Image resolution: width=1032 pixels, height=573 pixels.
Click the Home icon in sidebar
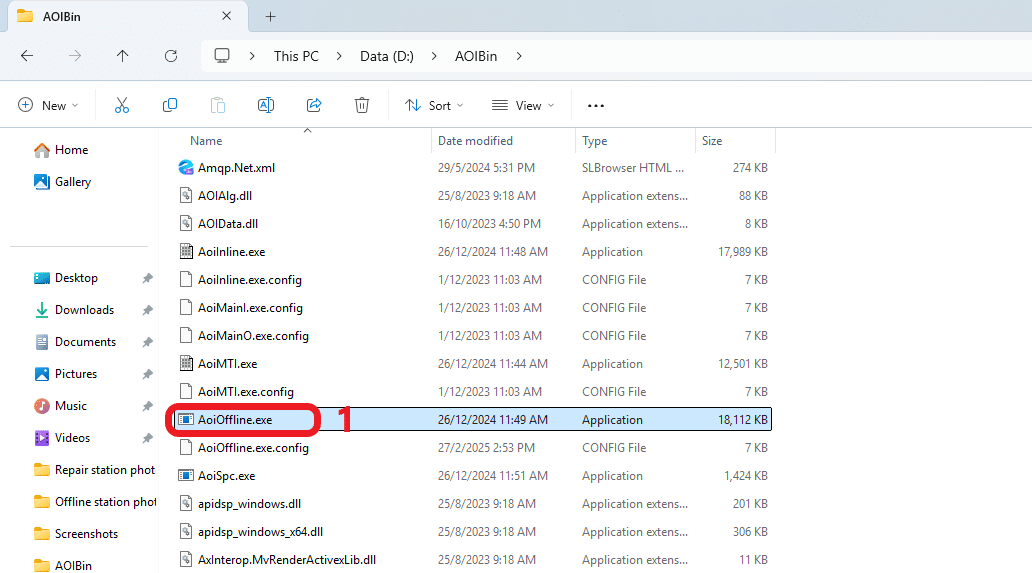(x=42, y=150)
